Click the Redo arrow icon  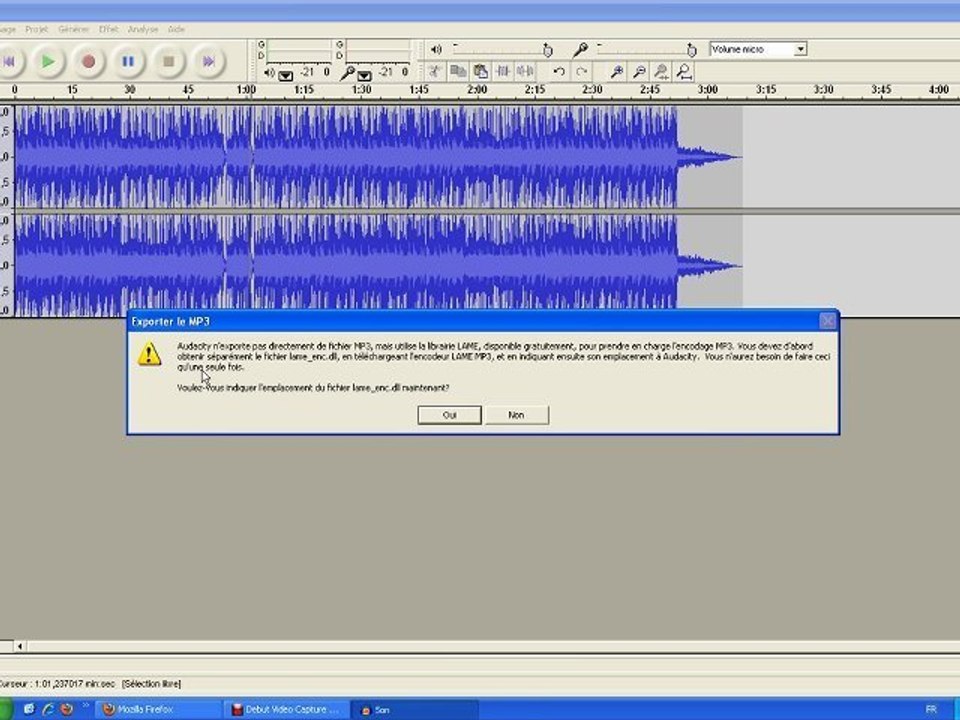click(x=582, y=72)
